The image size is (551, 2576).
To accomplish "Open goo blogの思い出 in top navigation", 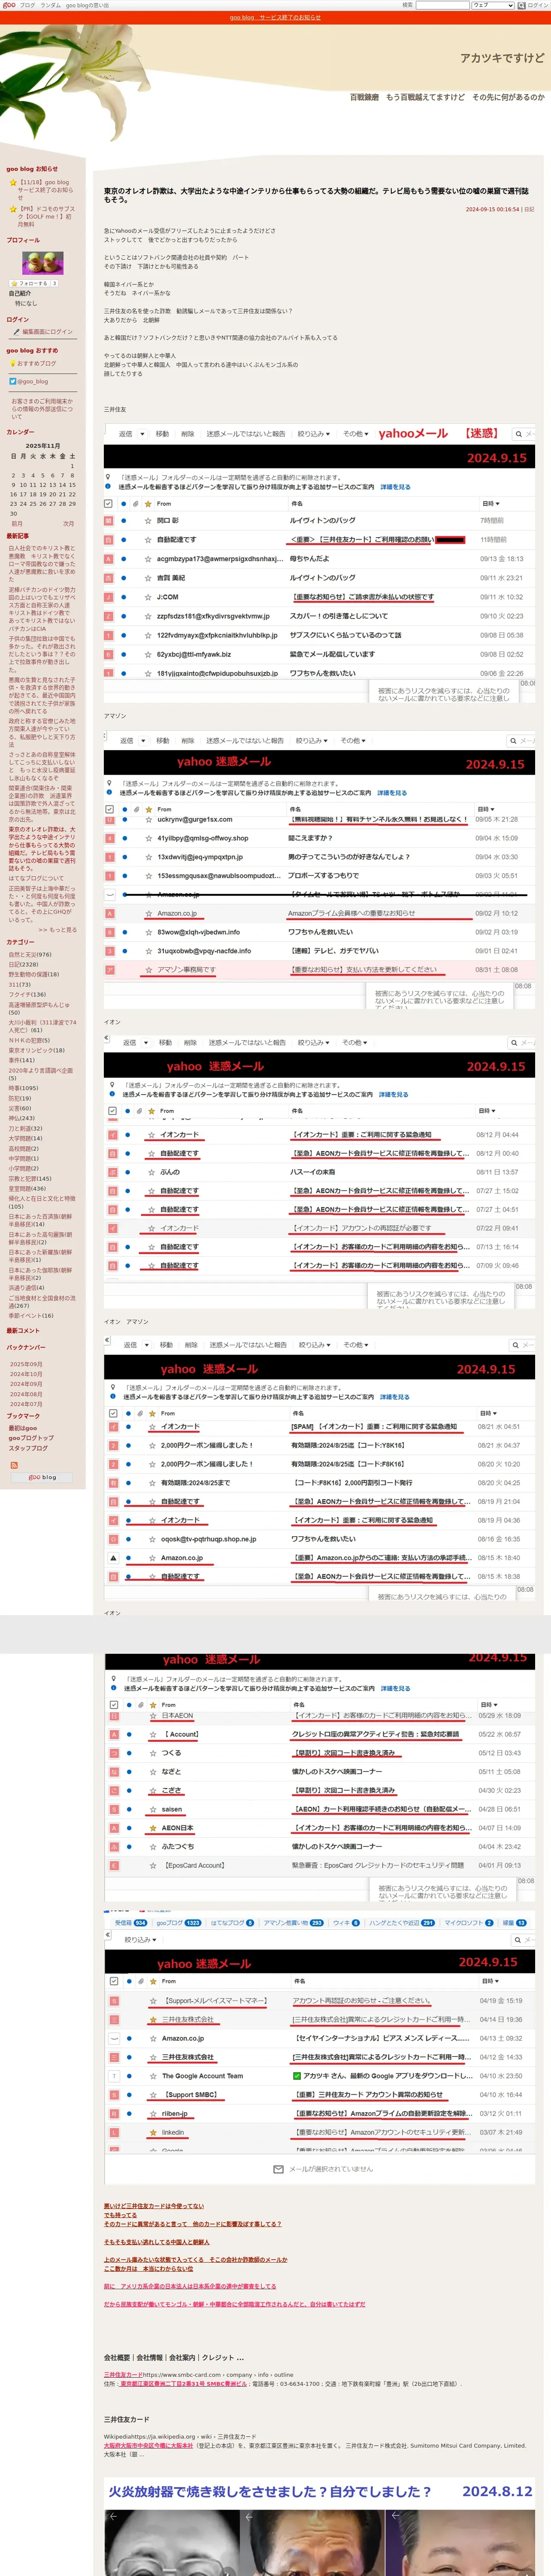I will [x=88, y=5].
